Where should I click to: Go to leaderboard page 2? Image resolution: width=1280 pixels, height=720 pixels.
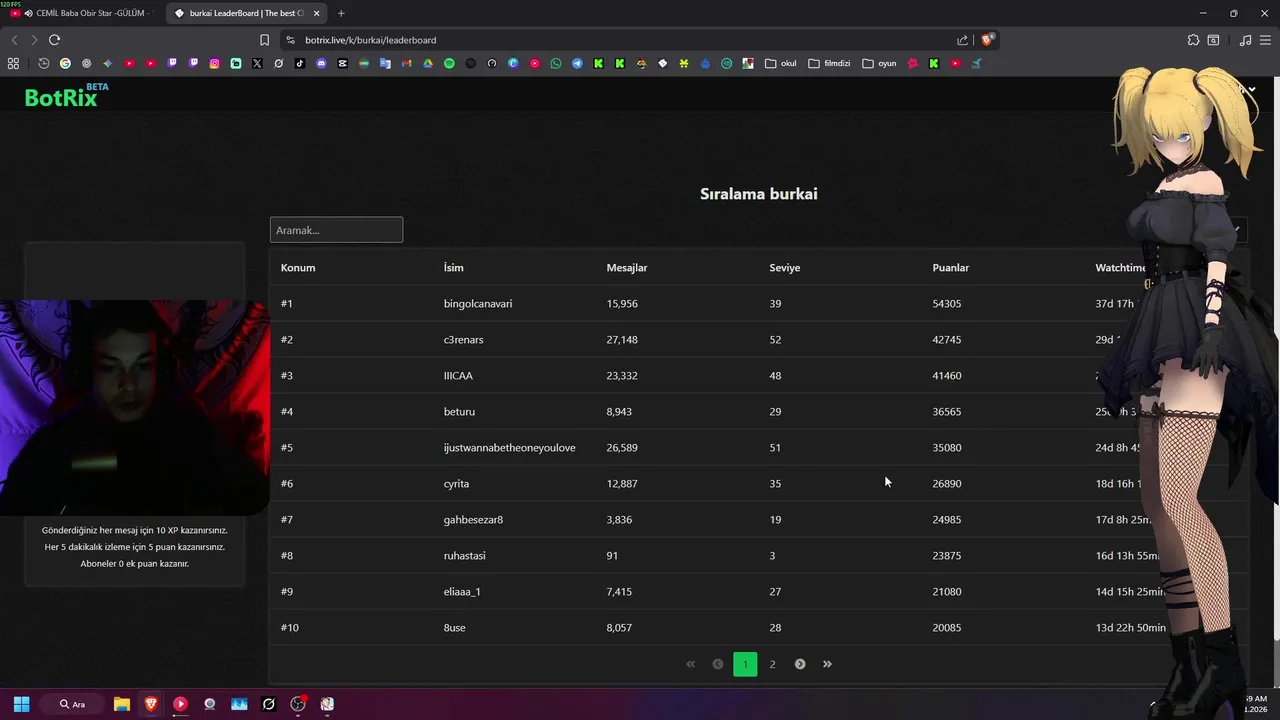[772, 664]
